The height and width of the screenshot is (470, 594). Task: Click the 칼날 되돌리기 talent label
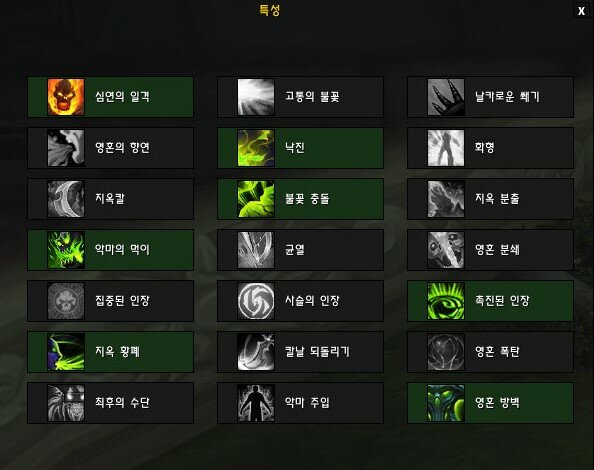[317, 351]
